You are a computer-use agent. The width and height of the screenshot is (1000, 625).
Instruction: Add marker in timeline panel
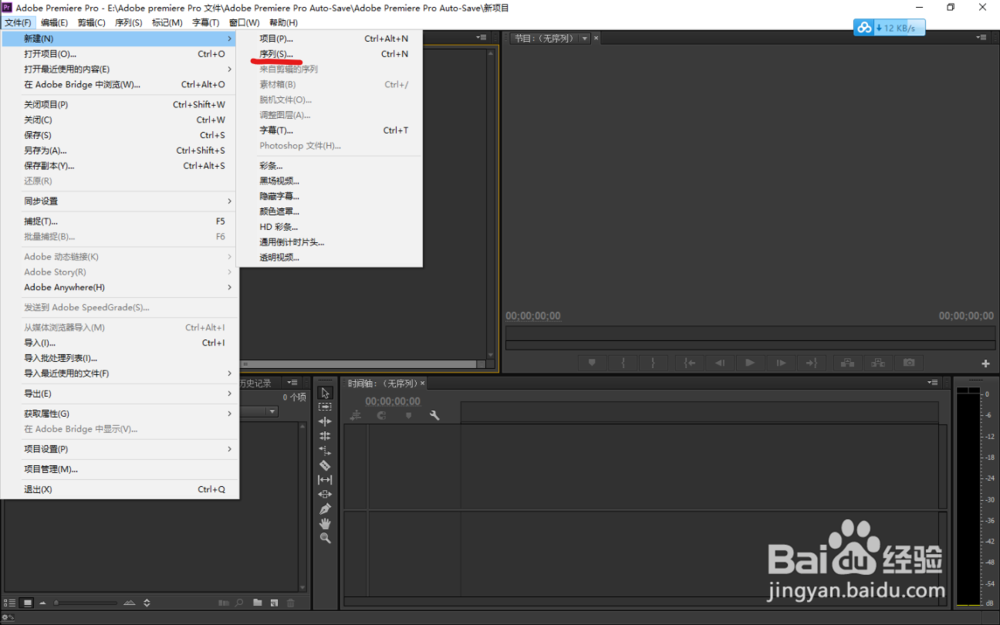point(408,415)
